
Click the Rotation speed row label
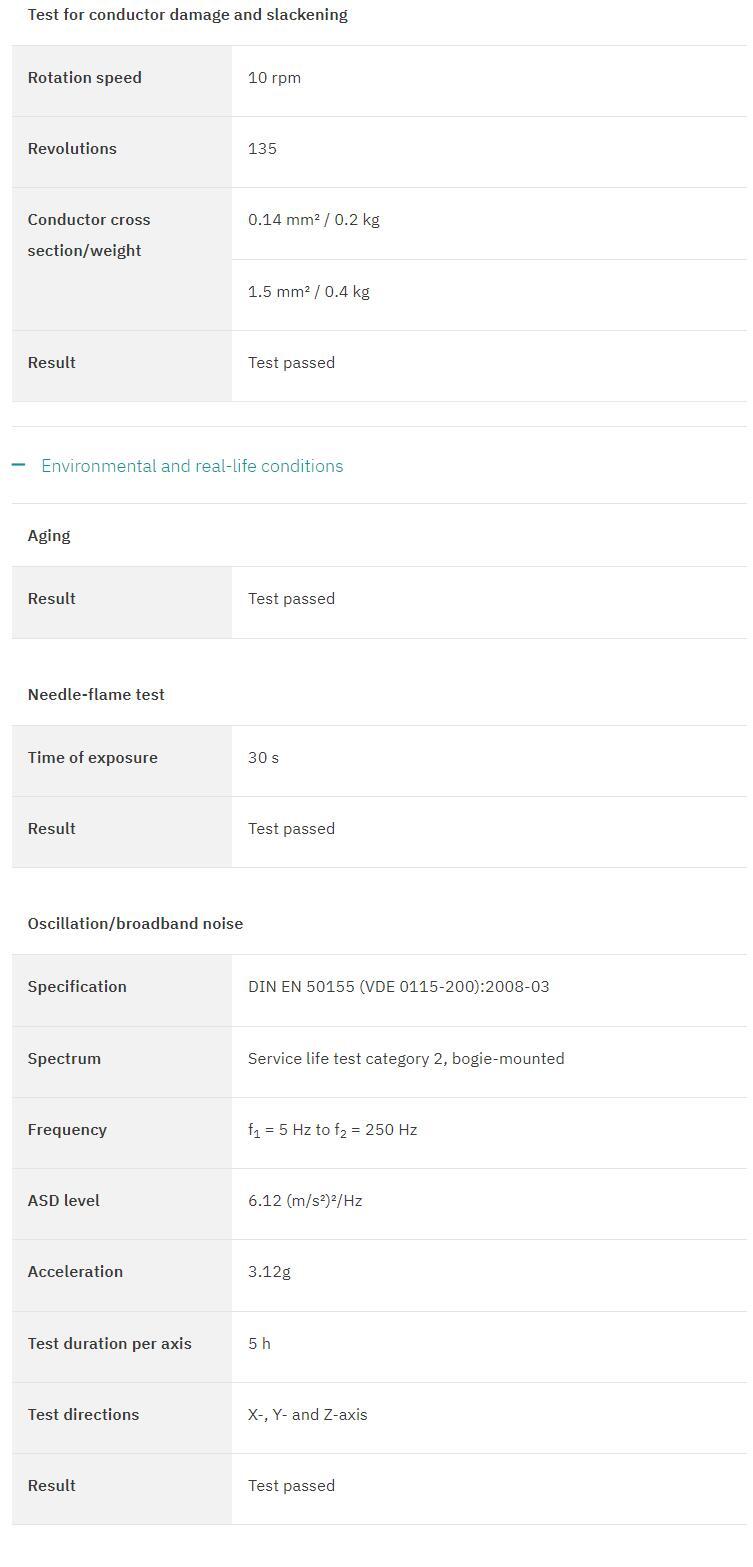pos(85,78)
